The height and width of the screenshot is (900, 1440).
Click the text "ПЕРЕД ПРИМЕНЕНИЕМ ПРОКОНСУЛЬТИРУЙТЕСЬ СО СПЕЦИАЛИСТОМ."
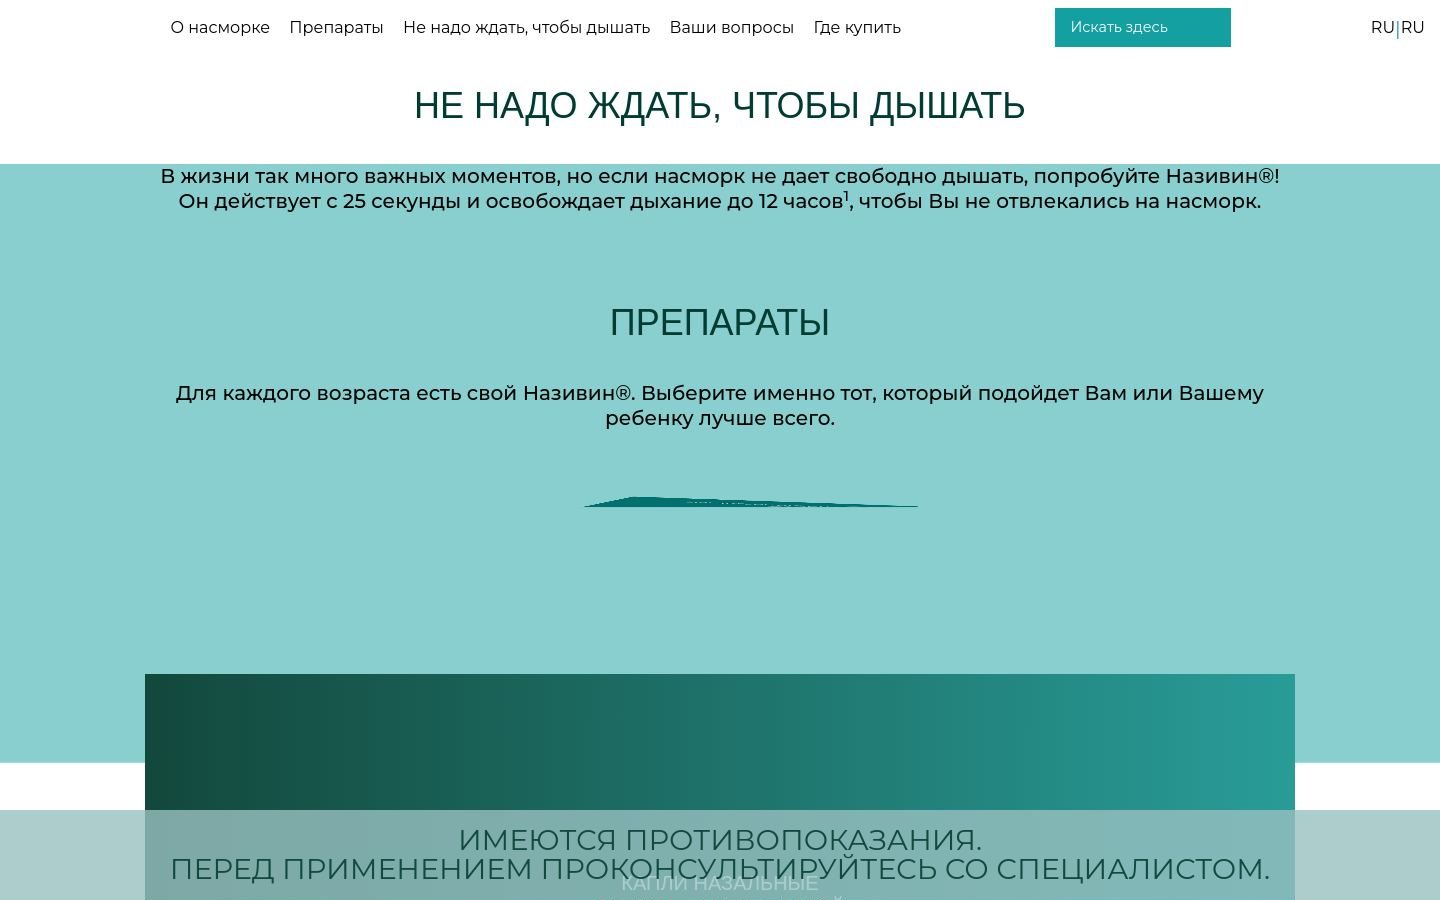click(720, 869)
